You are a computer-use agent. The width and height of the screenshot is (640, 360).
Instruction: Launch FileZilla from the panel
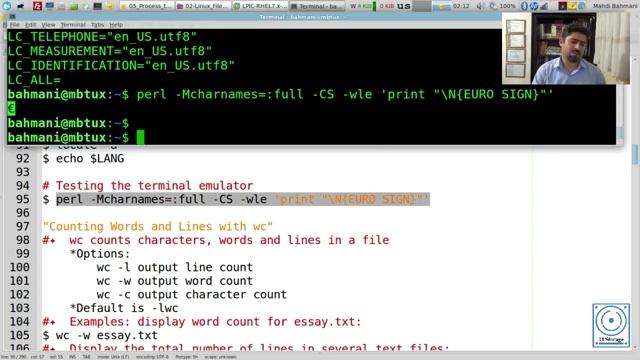click(37, 6)
